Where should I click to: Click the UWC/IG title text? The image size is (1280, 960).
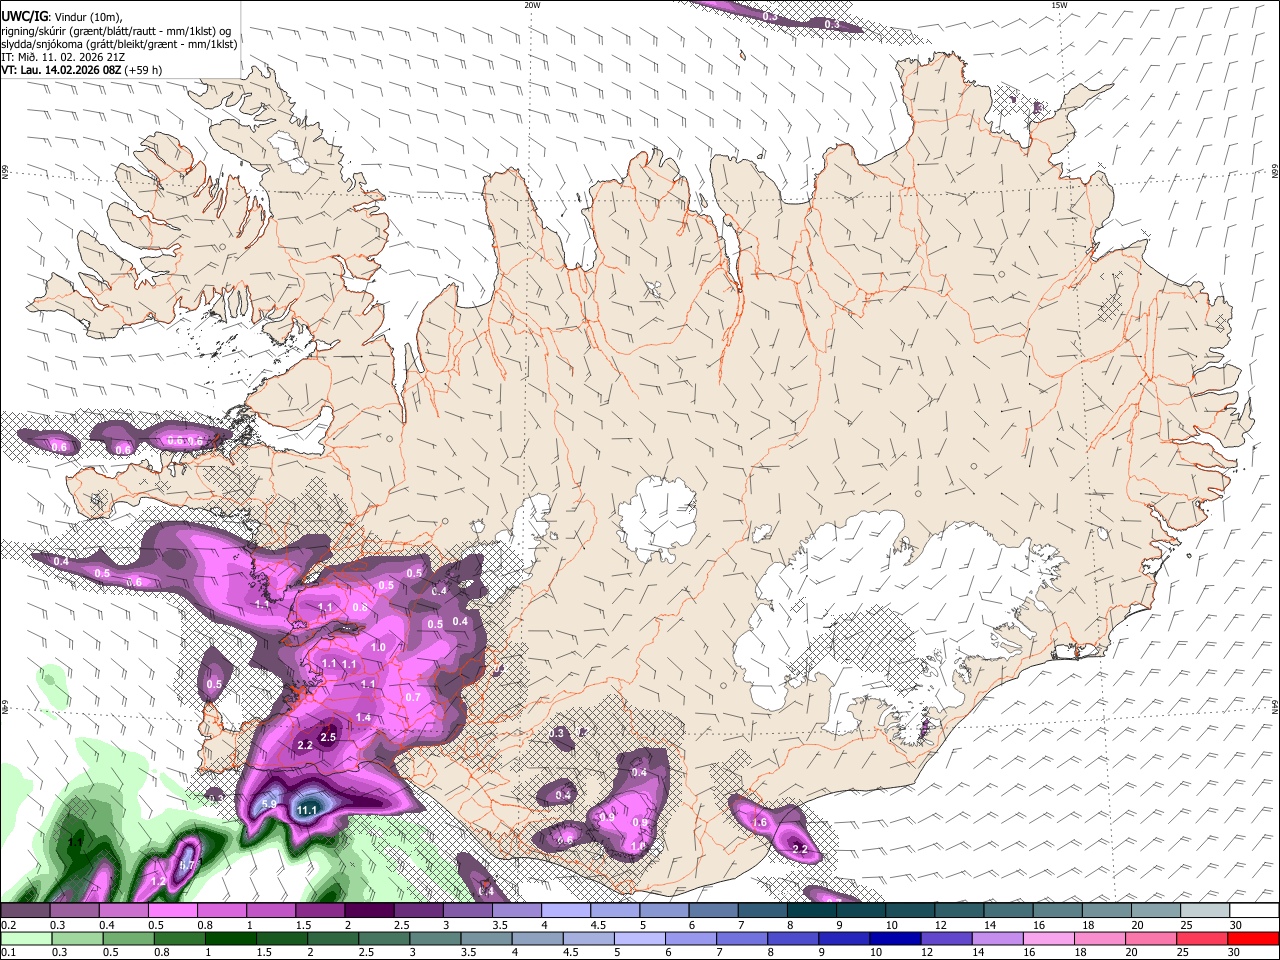pyautogui.click(x=23, y=16)
